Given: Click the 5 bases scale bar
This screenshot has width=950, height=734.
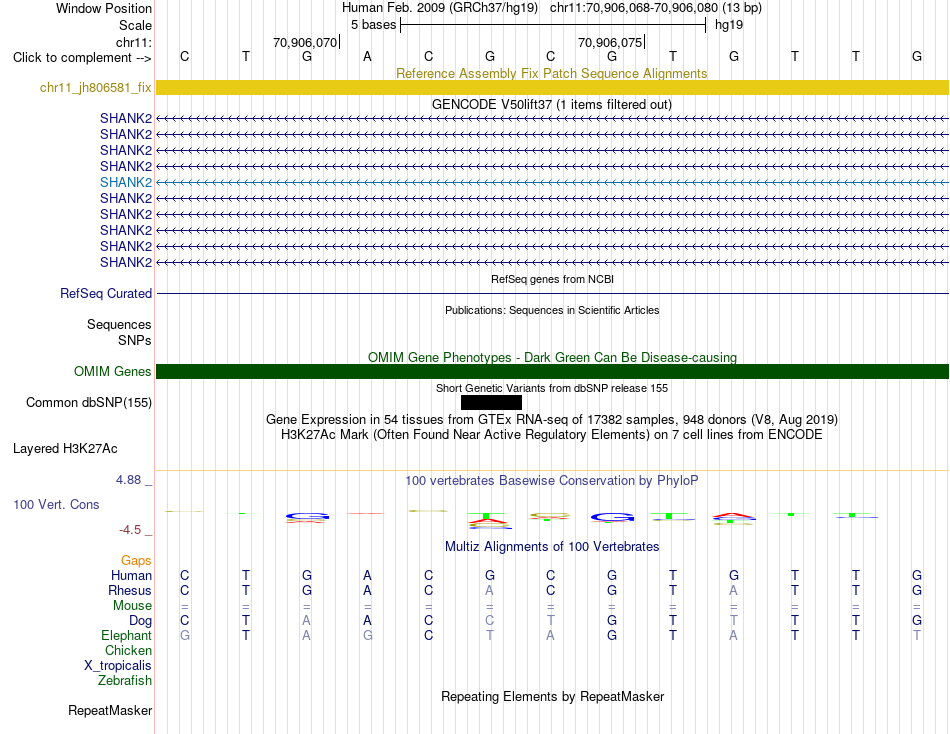Looking at the screenshot, I should (x=553, y=25).
